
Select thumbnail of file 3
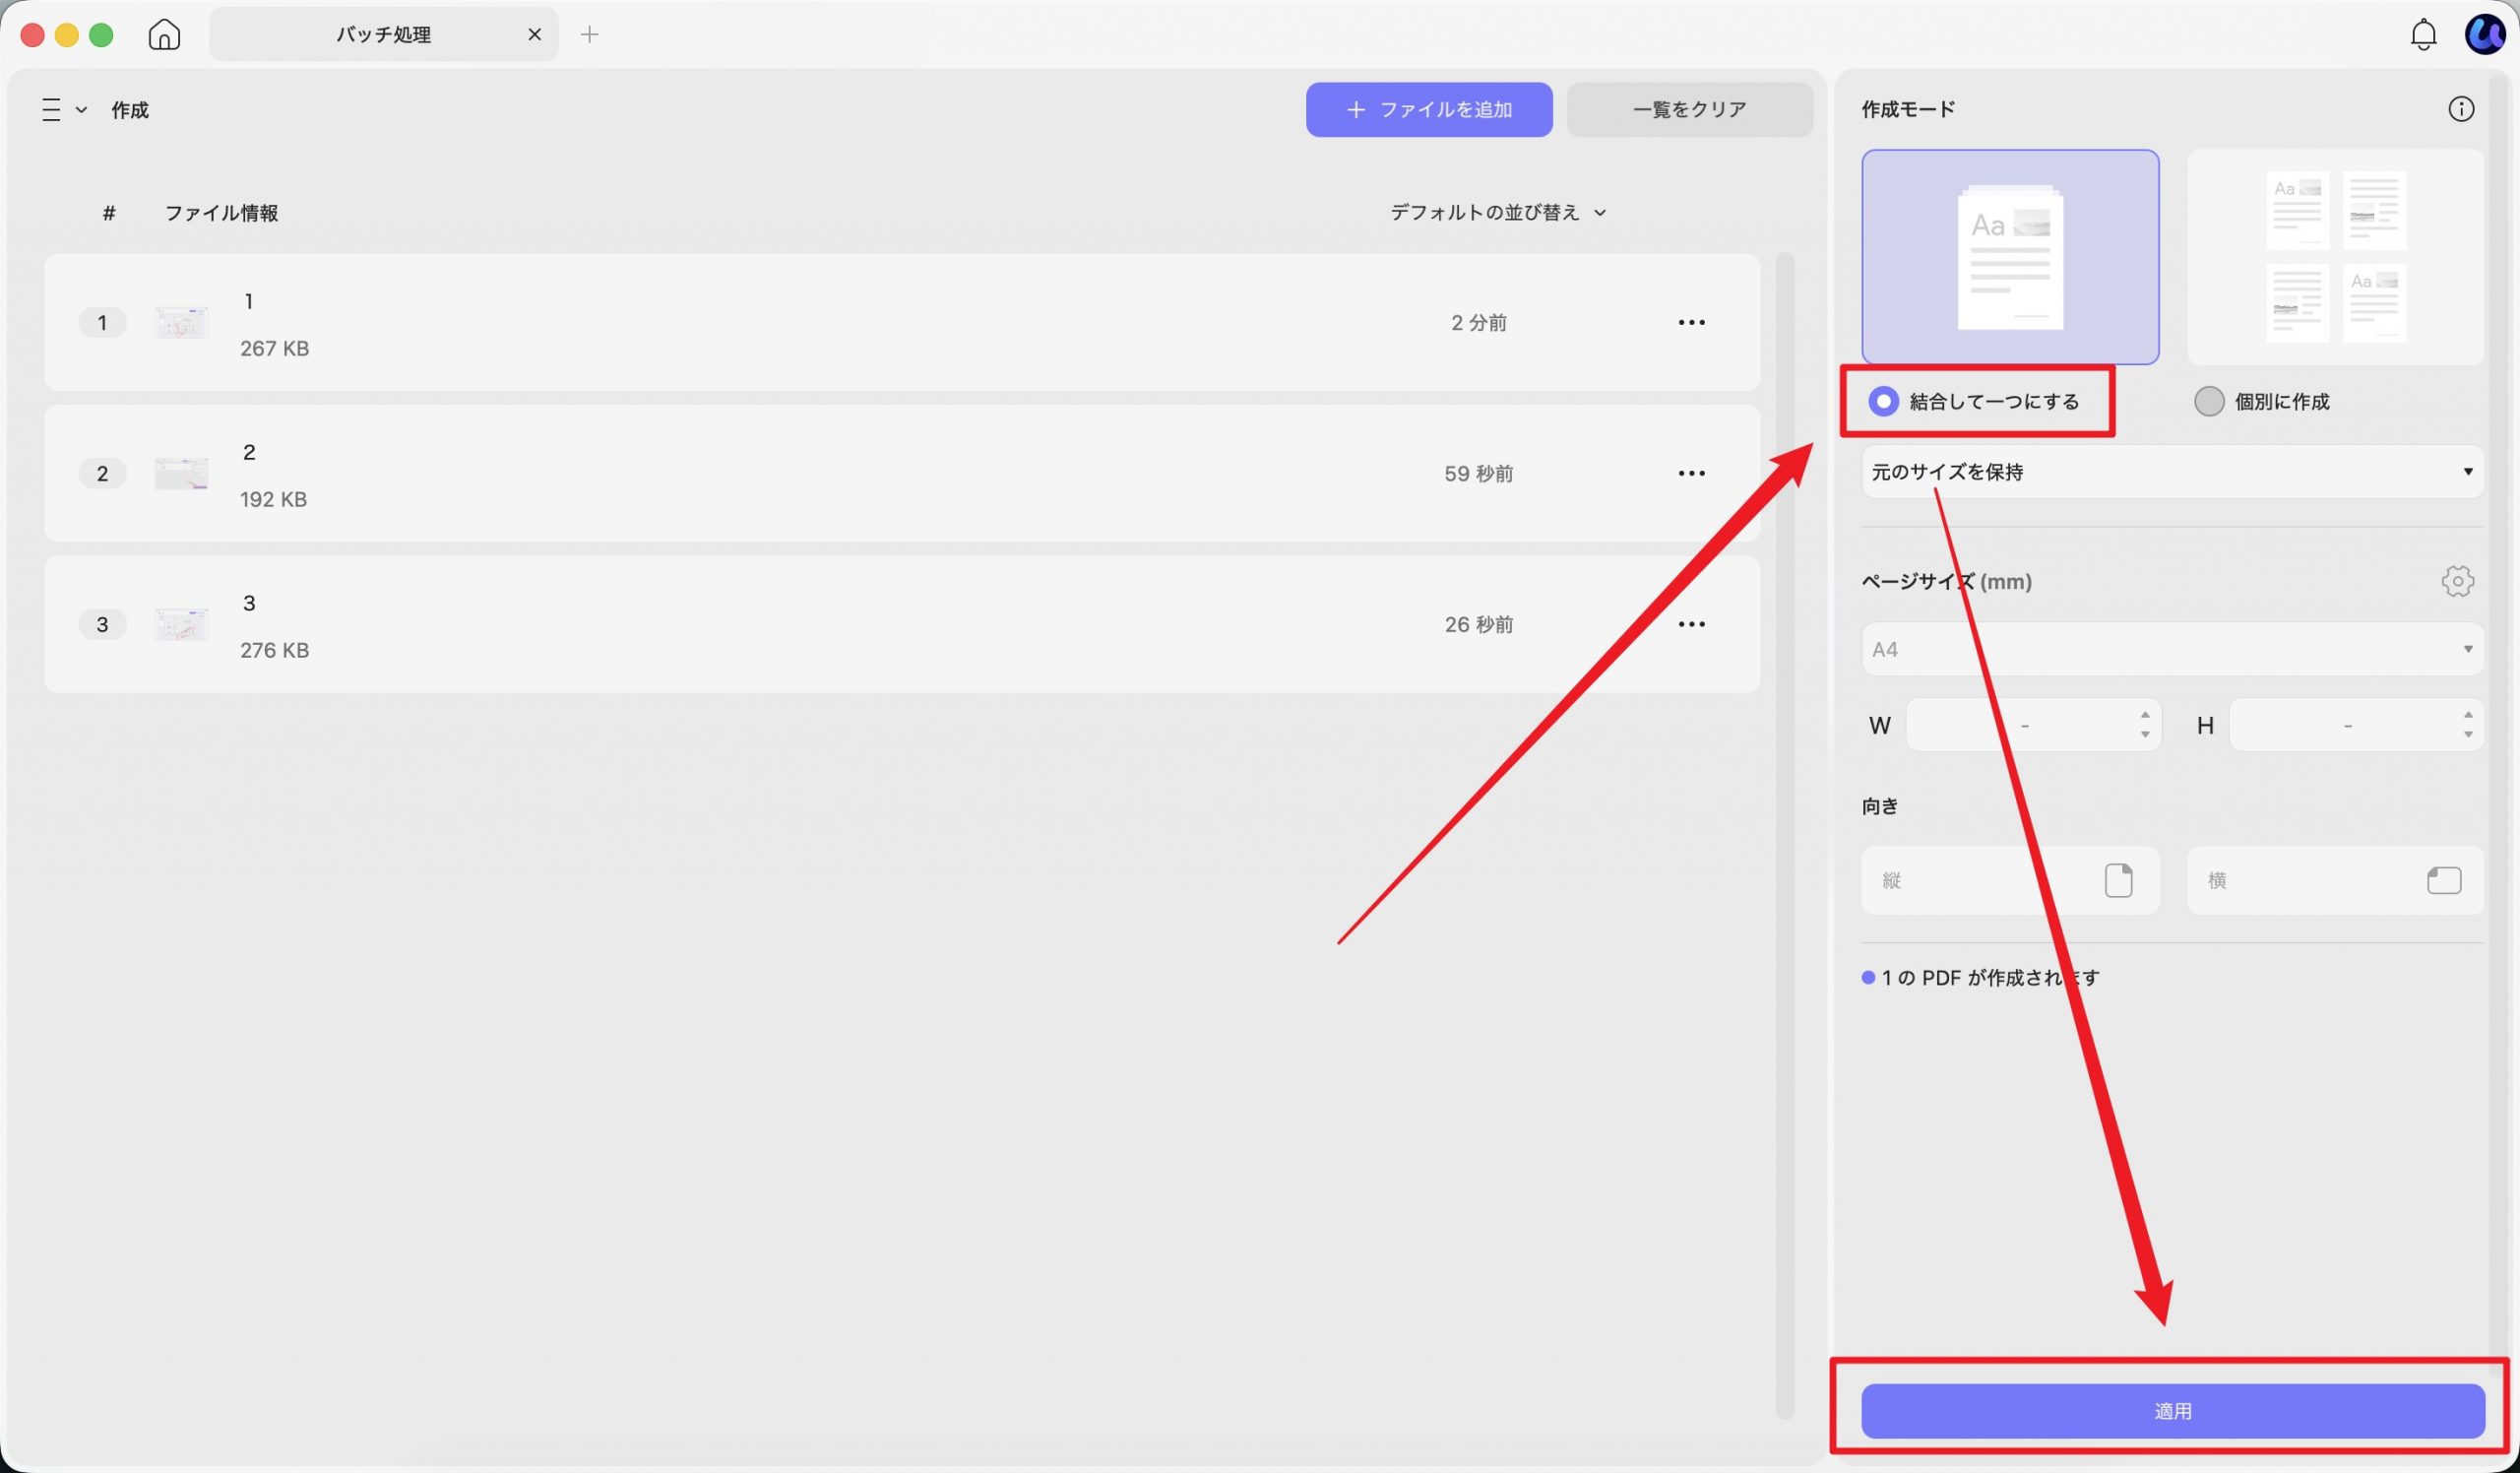click(181, 624)
